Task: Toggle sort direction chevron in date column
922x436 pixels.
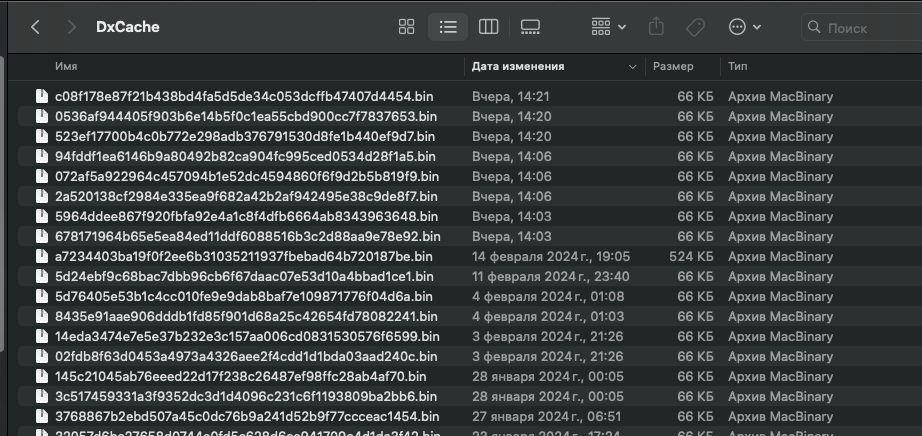Action: [633, 67]
